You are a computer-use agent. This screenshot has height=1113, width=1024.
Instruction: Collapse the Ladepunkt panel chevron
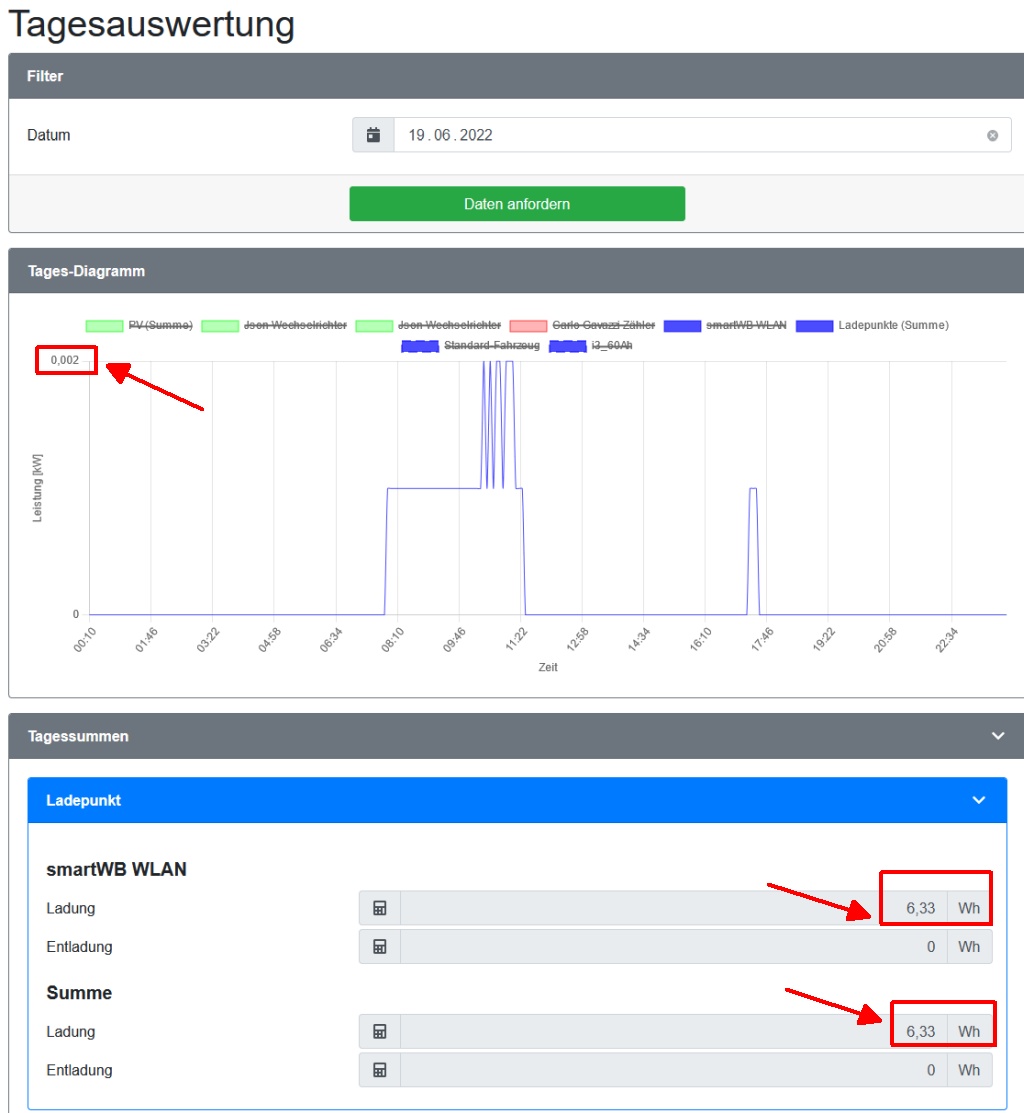978,800
